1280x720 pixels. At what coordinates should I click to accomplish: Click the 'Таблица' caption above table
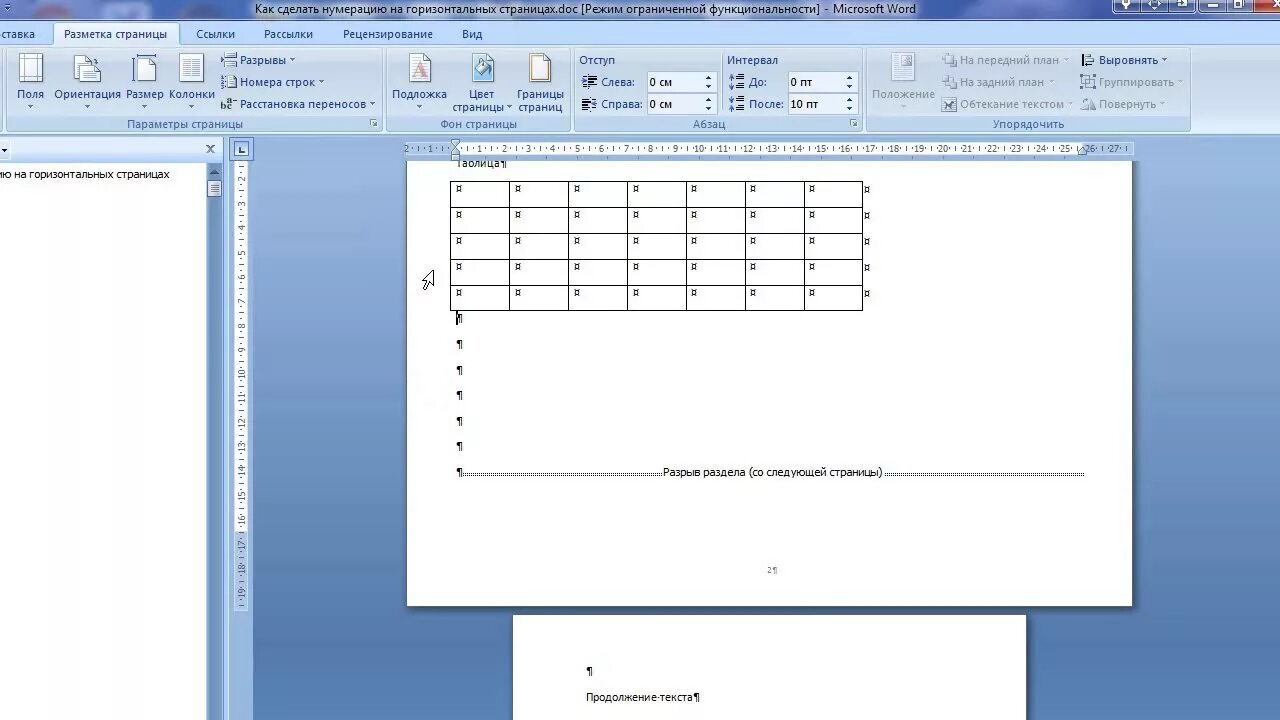coord(480,164)
